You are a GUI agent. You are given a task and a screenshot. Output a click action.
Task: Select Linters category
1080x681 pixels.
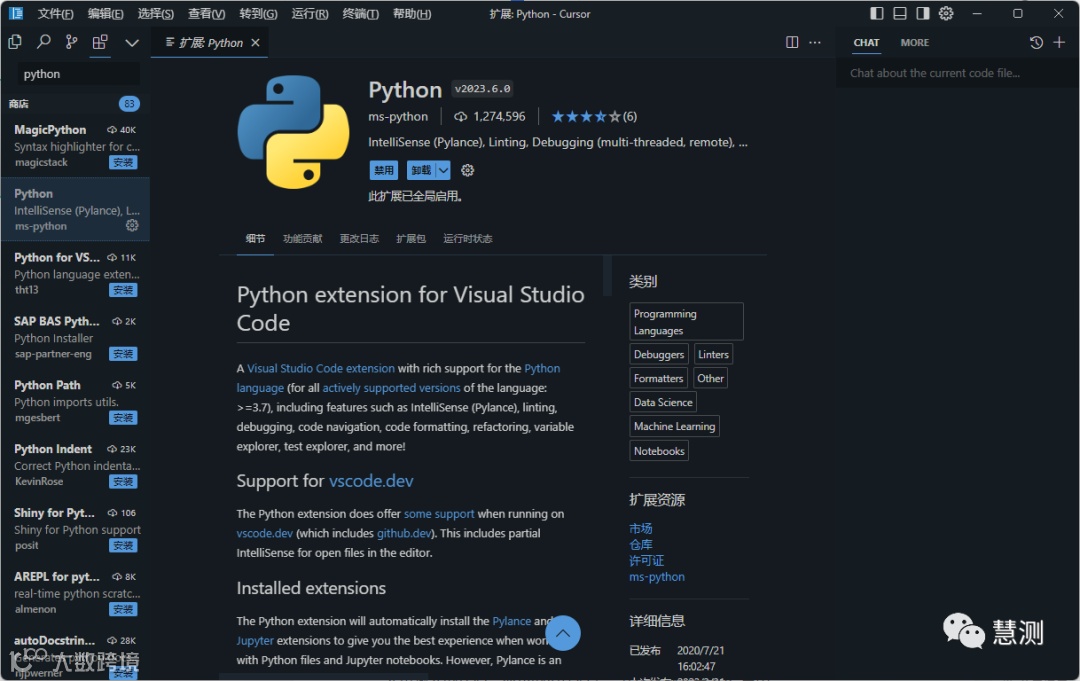(713, 354)
